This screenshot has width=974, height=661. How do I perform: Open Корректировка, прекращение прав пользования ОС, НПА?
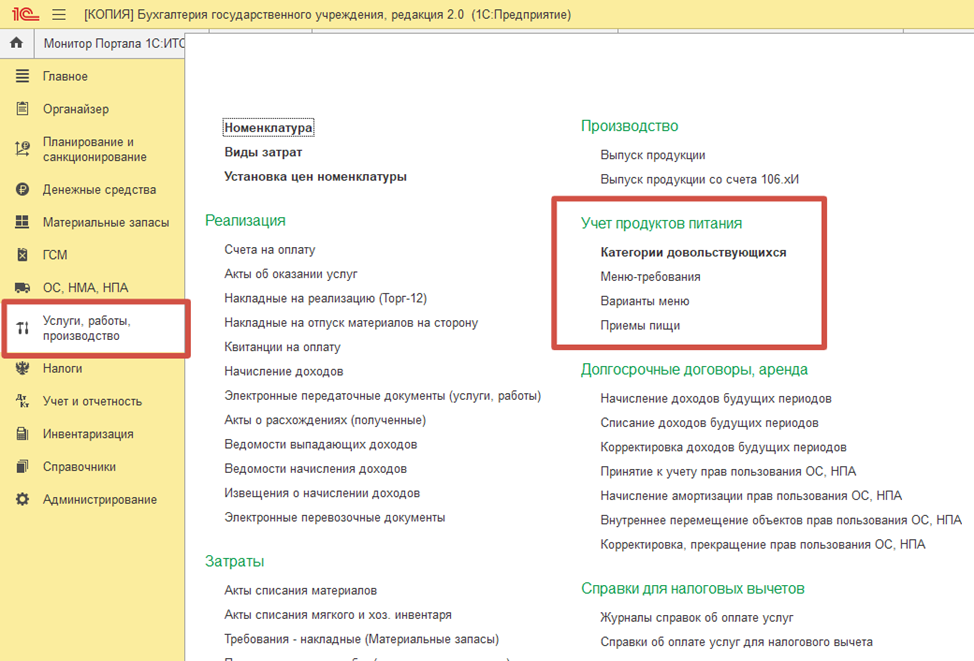763,545
